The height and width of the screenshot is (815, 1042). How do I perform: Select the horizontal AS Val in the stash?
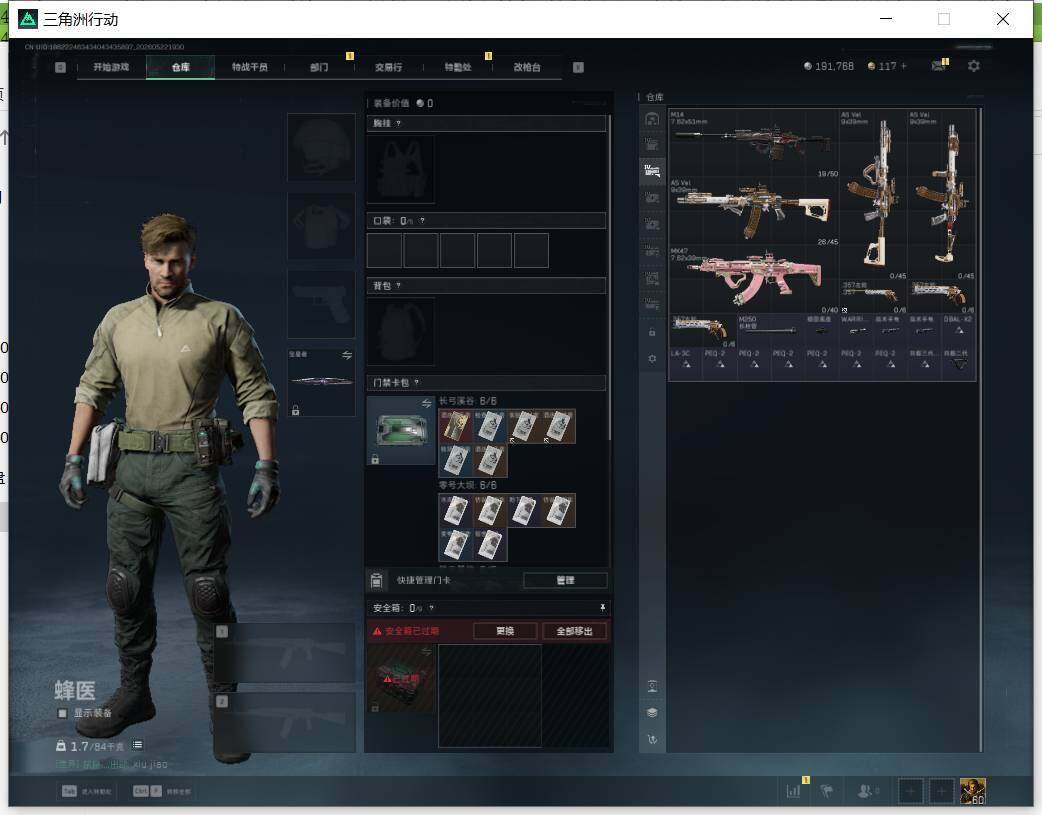(x=754, y=211)
